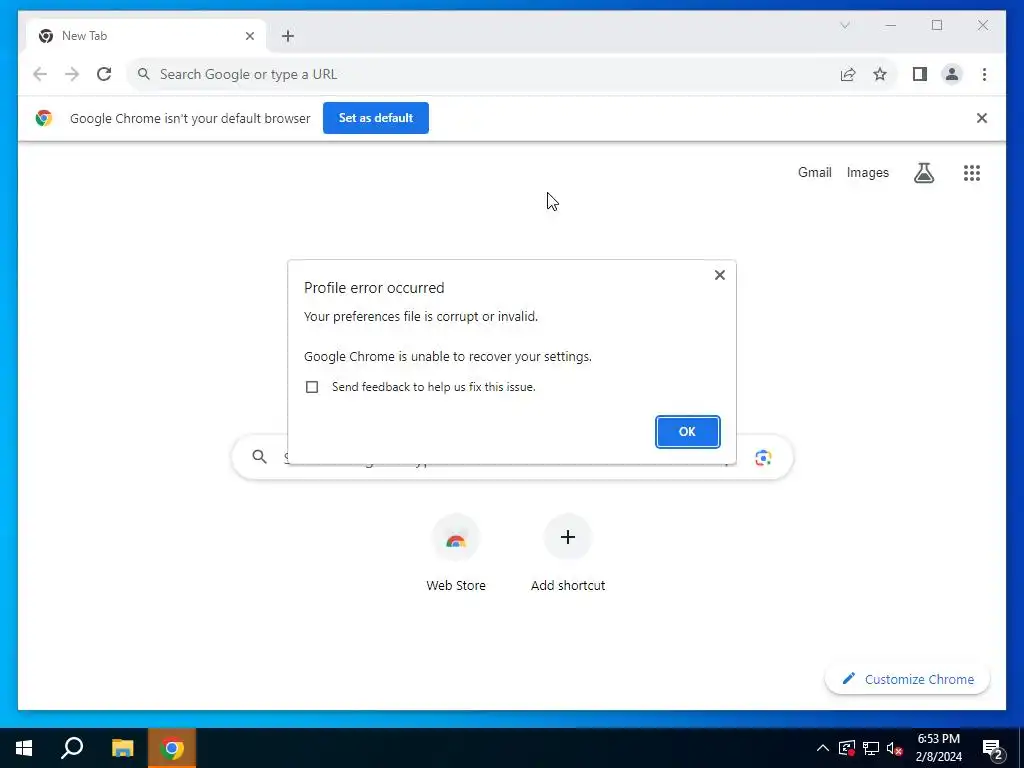The height and width of the screenshot is (768, 1024).
Task: Open a new tab with plus button
Action: [x=288, y=36]
